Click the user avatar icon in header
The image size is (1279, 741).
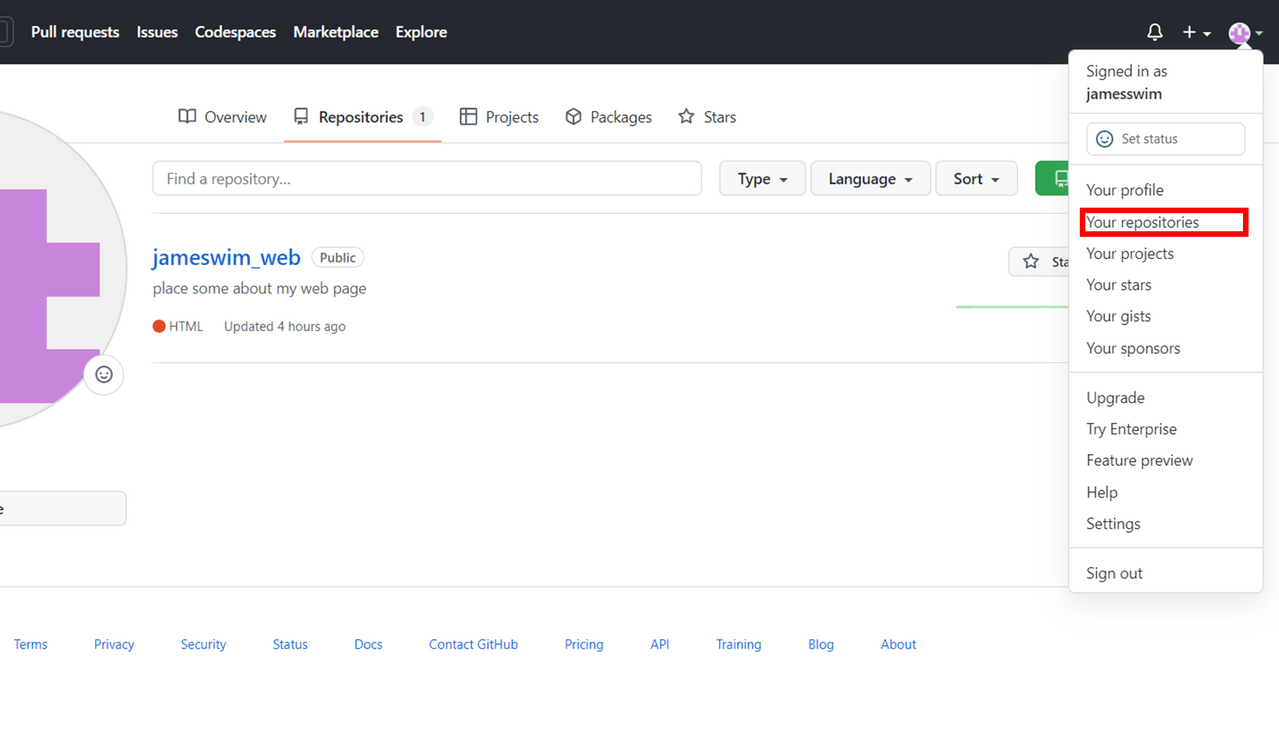click(1240, 33)
